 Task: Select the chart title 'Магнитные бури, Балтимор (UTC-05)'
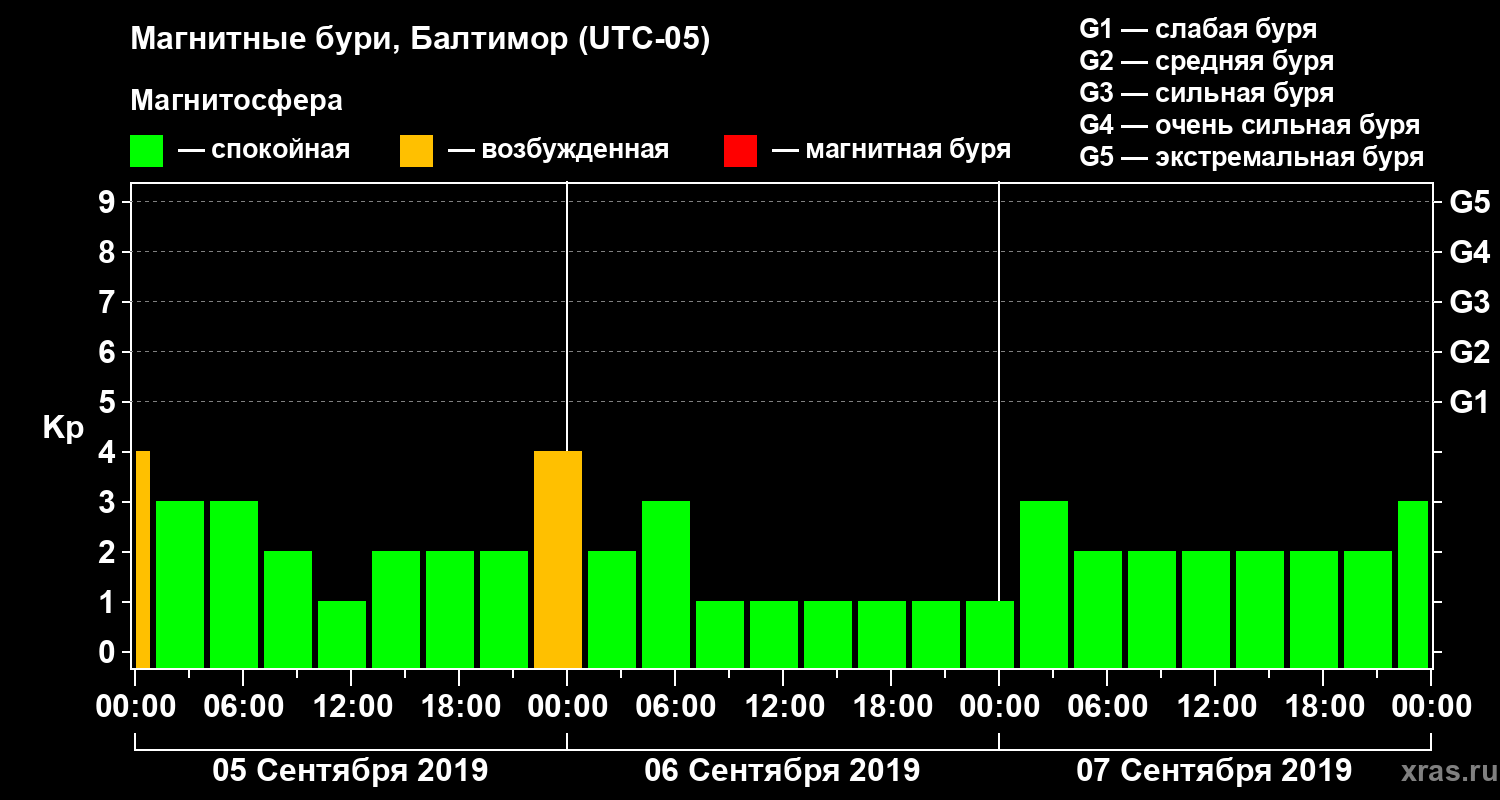coord(420,41)
